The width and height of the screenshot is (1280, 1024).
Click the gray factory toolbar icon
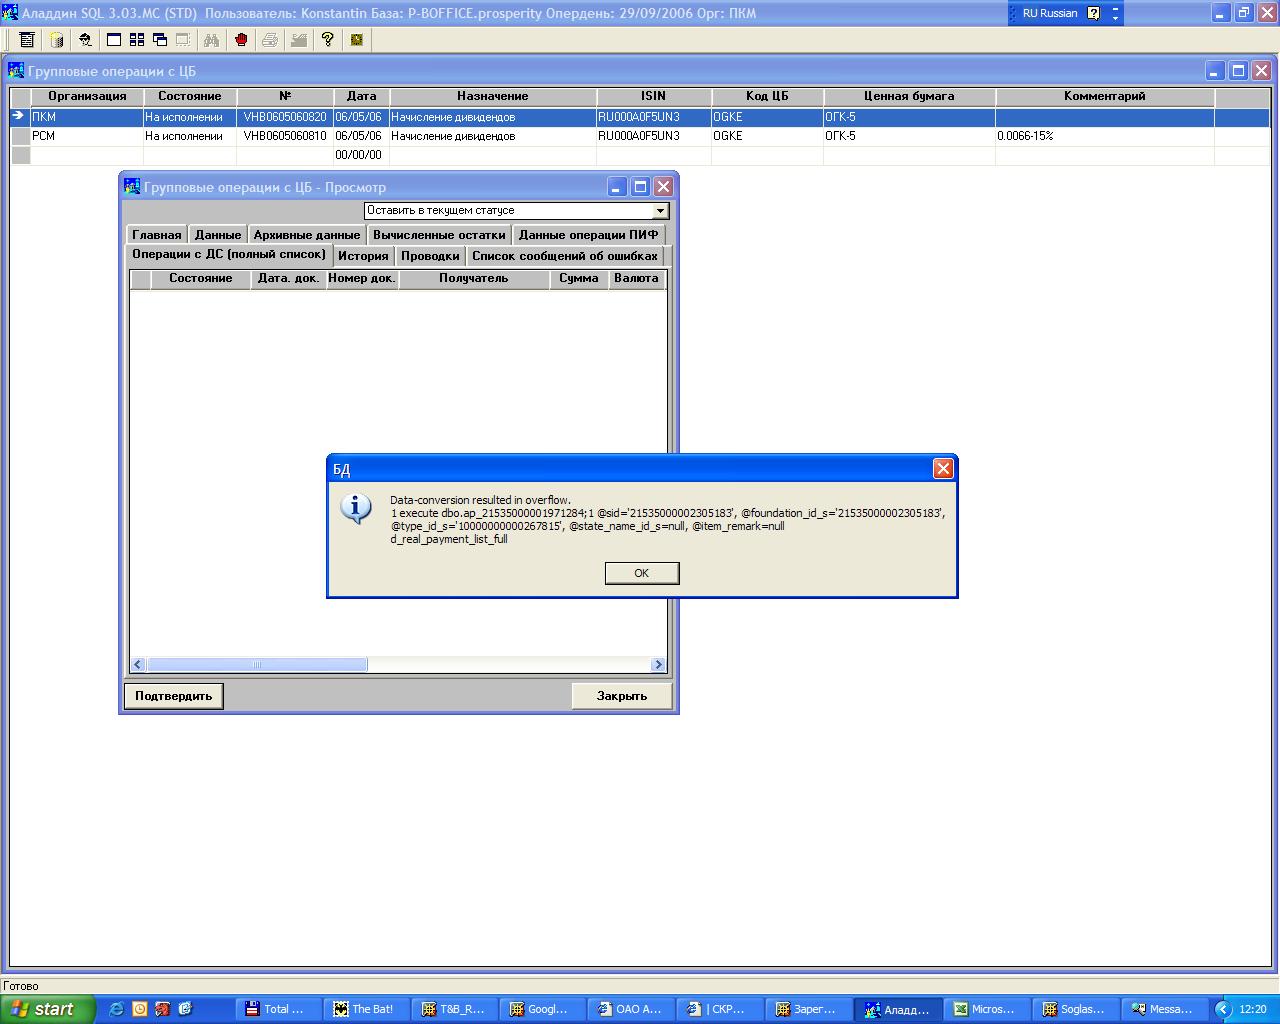pos(299,40)
